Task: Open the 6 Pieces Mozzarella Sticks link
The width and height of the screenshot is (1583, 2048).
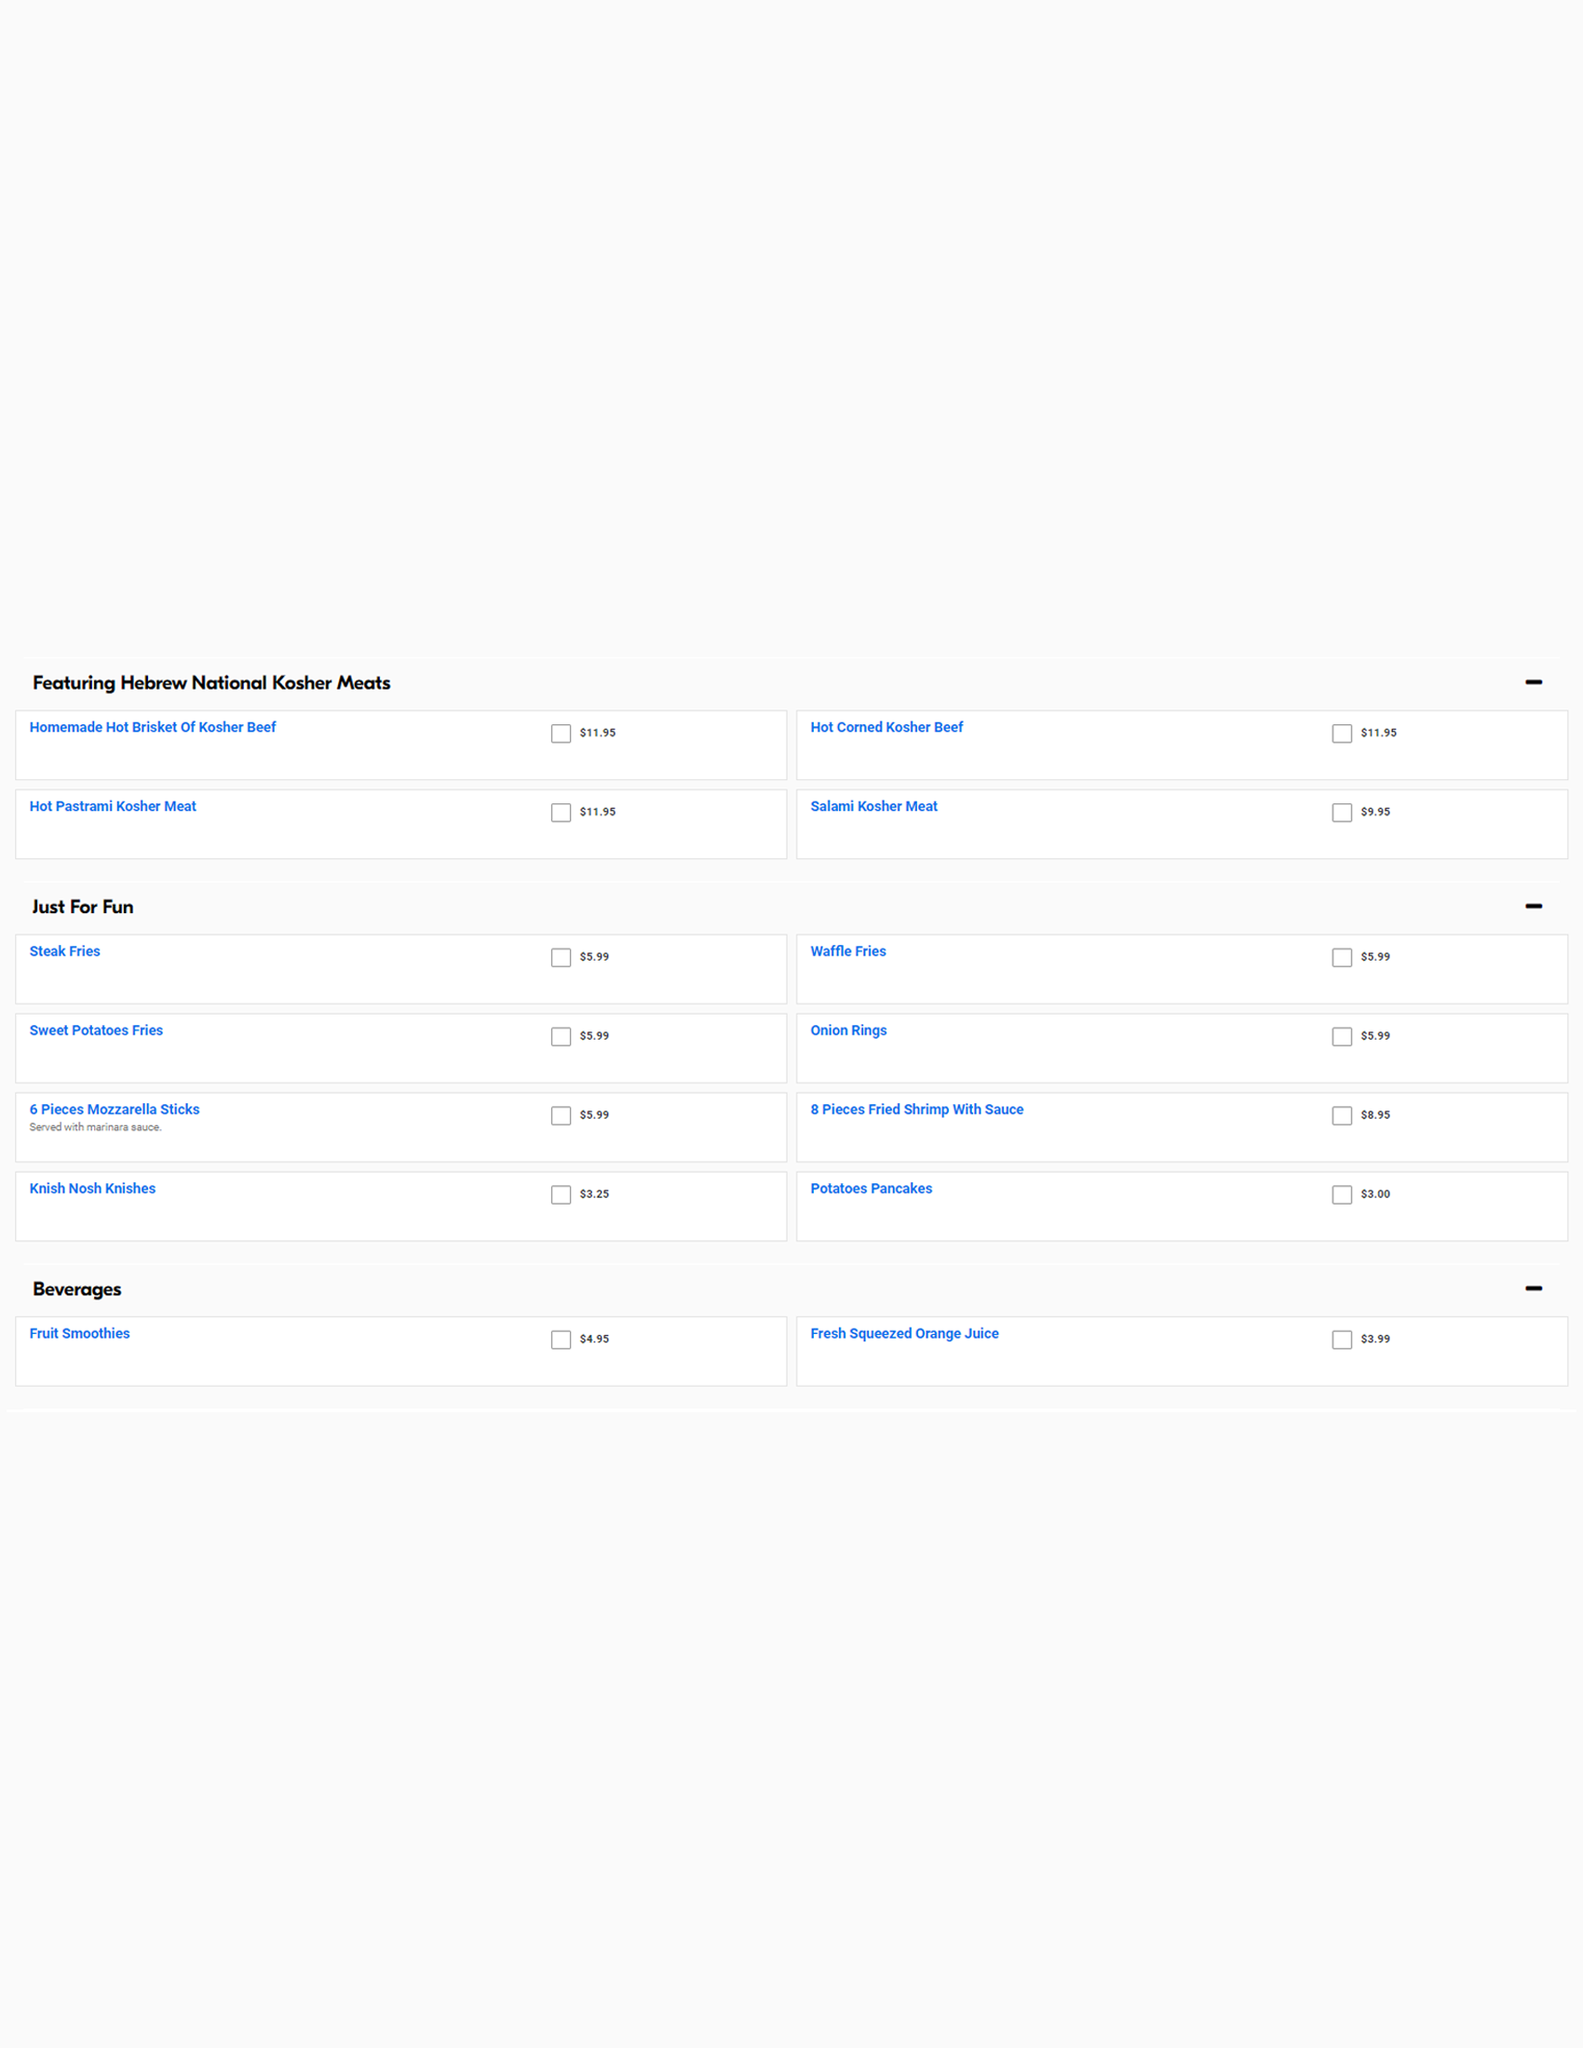Action: point(114,1109)
